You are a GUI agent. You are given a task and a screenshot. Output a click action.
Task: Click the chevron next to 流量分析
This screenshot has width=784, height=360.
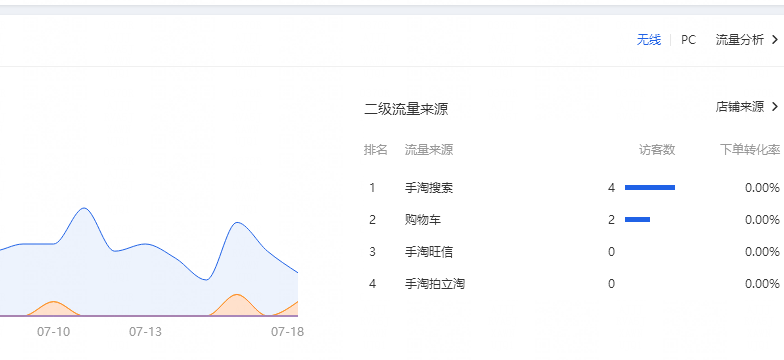point(775,40)
